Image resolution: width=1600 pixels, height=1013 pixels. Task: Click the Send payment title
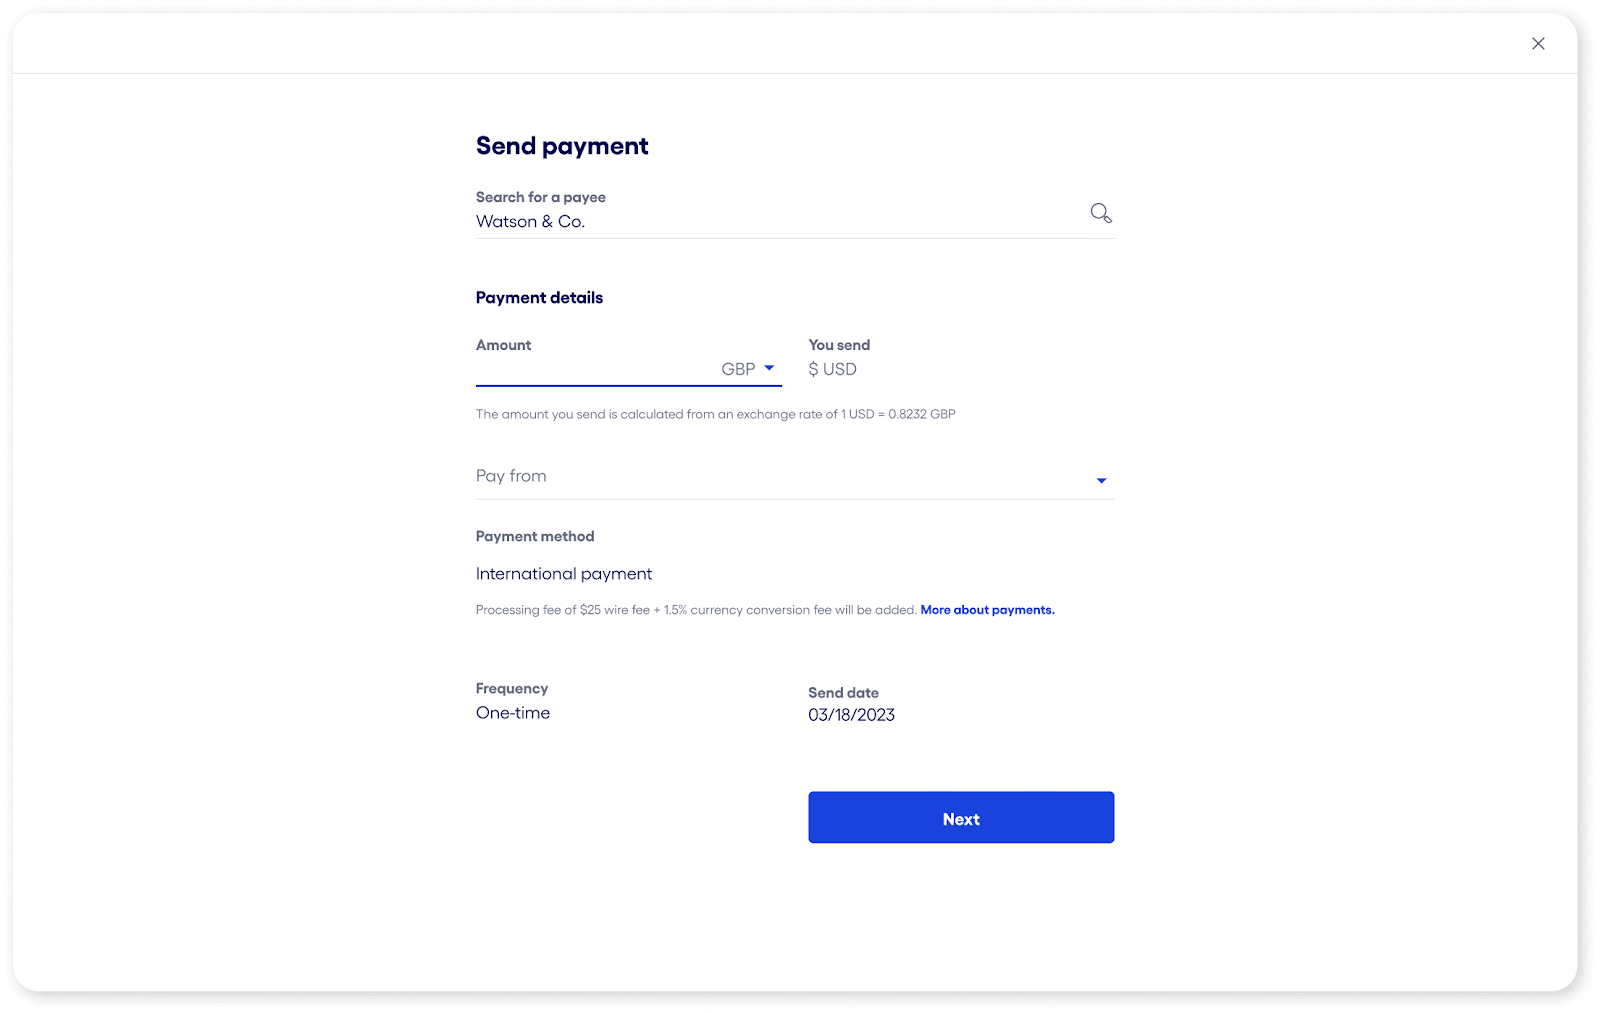click(561, 145)
